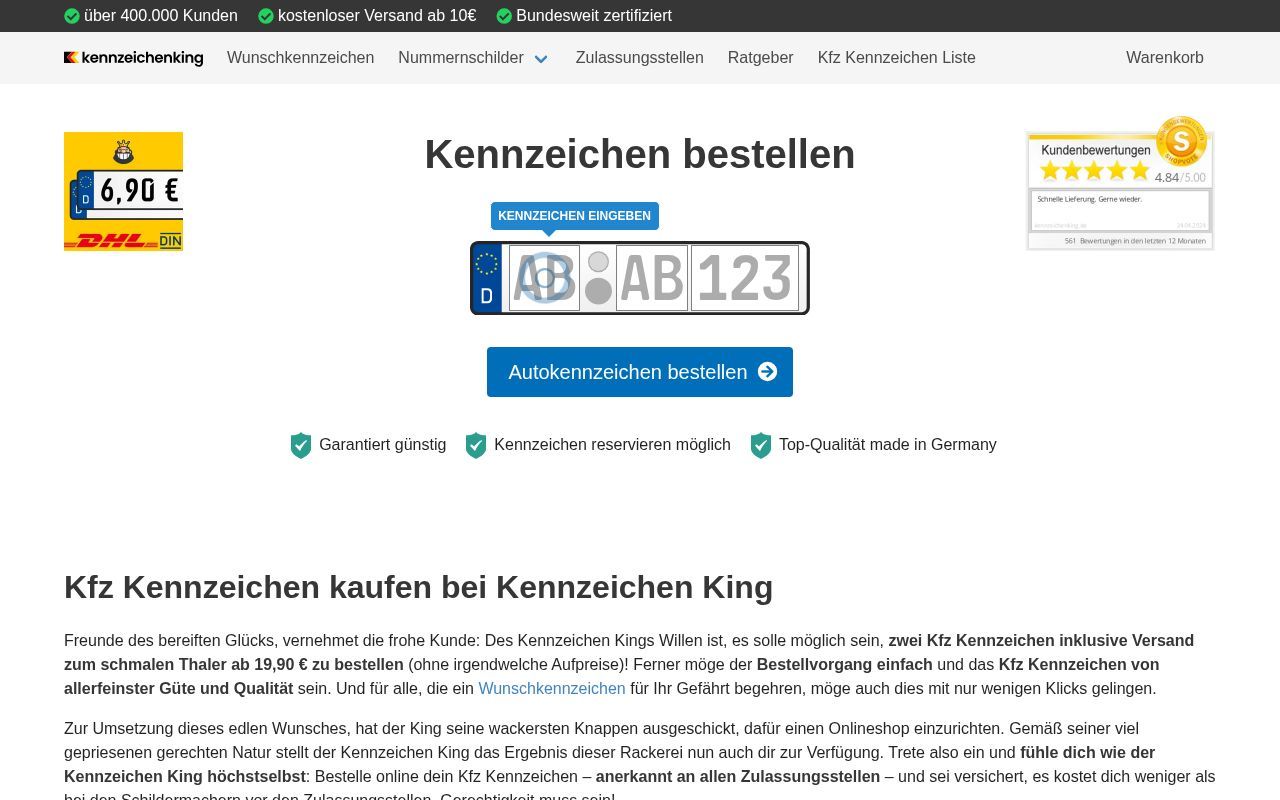Click the first AB city-code plate field

tap(544, 278)
